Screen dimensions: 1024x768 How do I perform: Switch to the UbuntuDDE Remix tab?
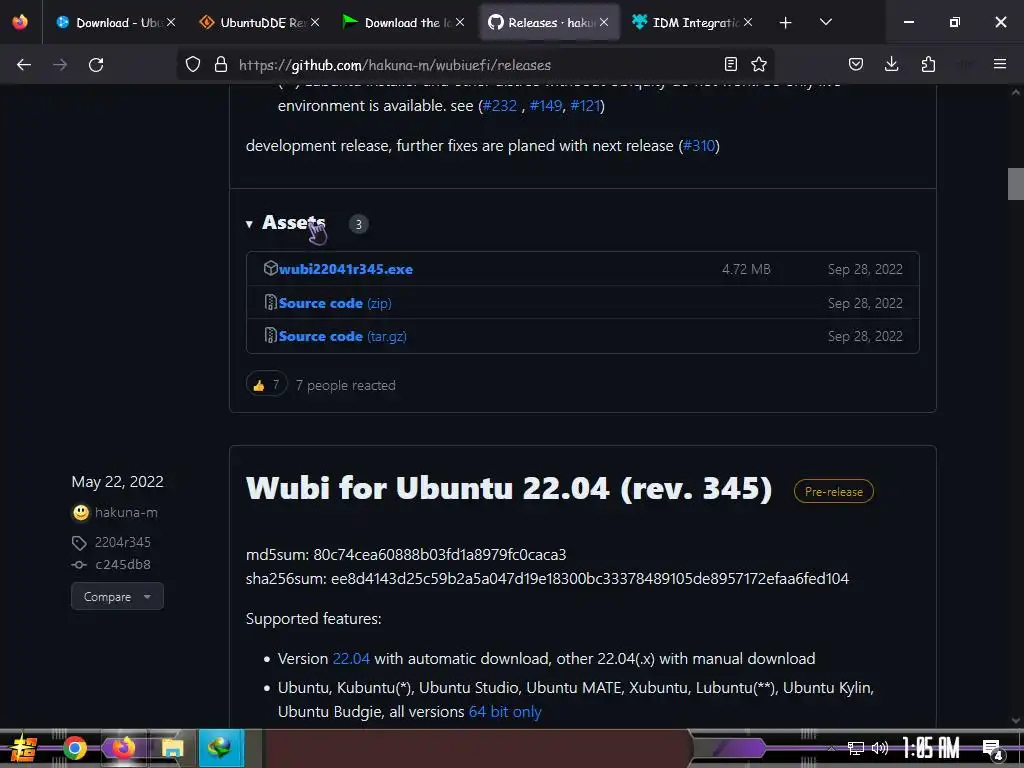[259, 22]
